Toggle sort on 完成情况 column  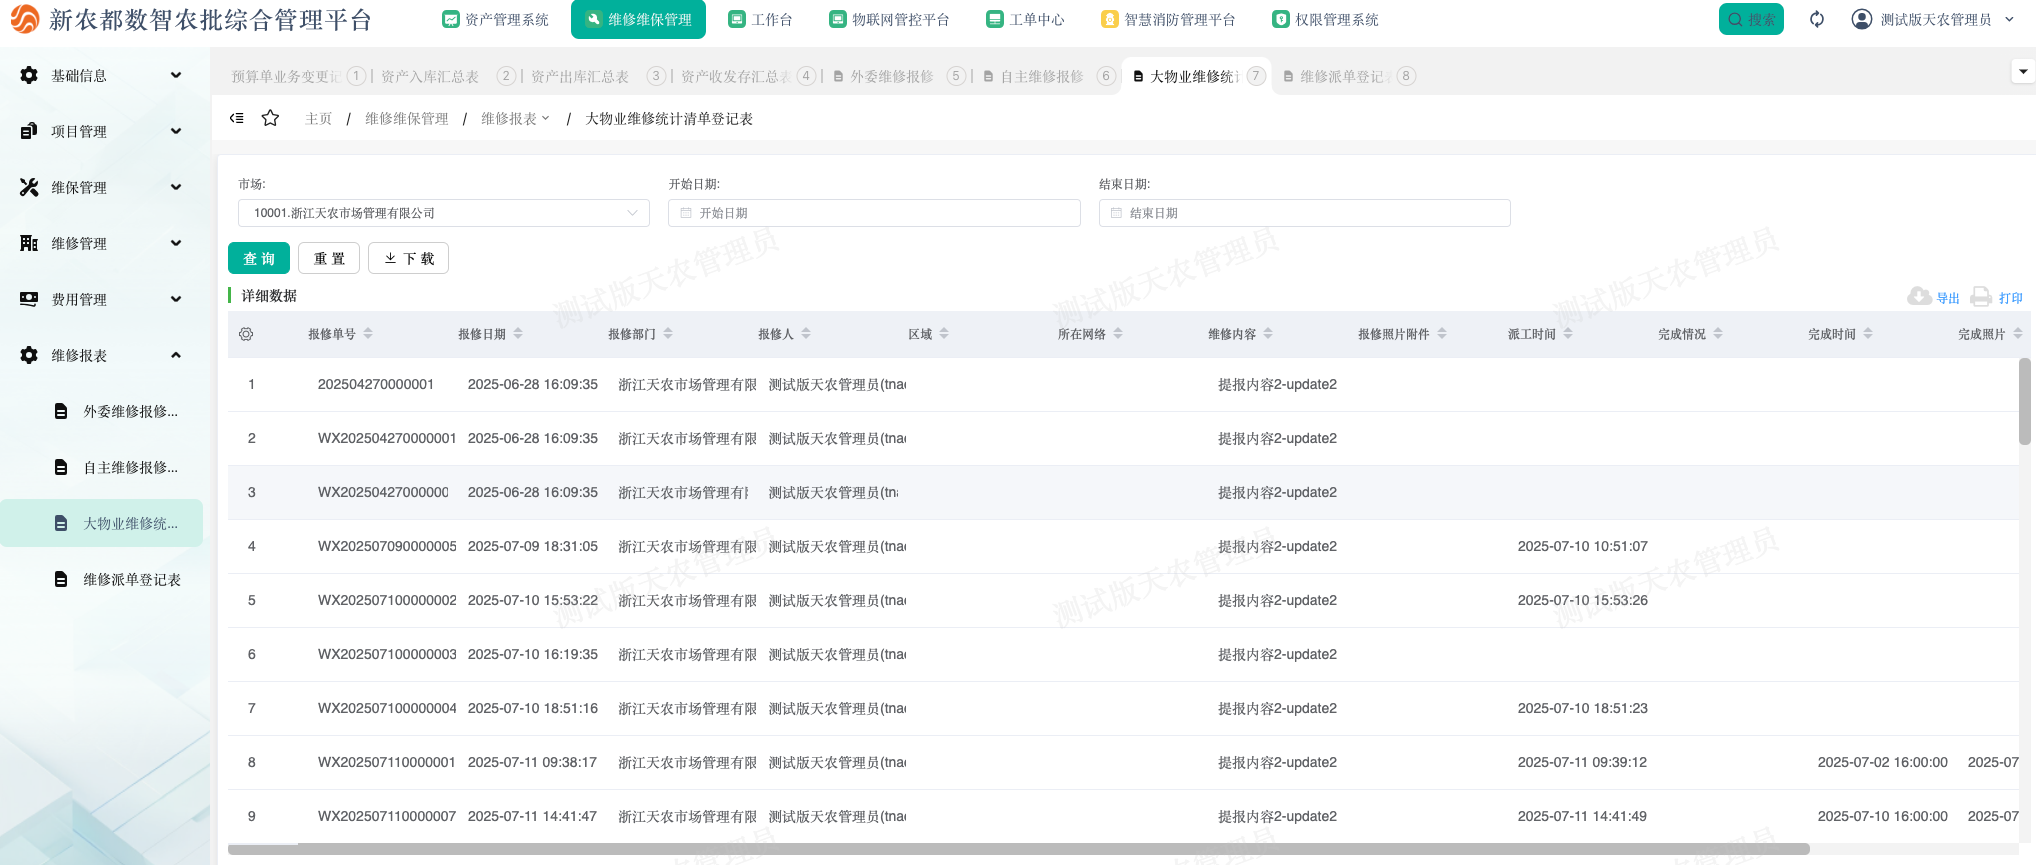[1718, 334]
